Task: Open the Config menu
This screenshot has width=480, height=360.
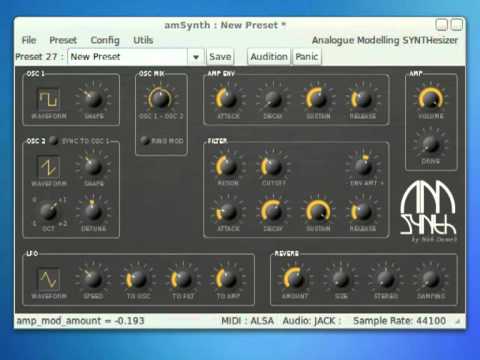Action: pos(105,40)
